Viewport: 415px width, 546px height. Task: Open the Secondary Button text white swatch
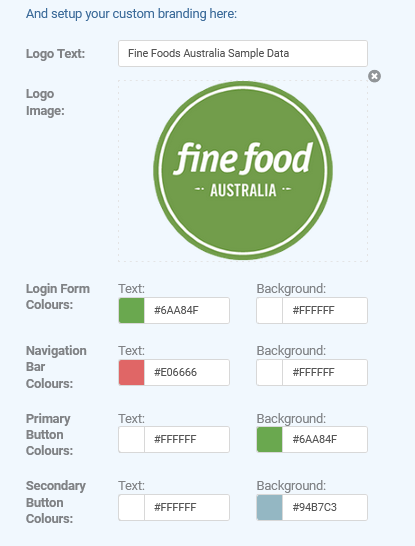tap(132, 507)
